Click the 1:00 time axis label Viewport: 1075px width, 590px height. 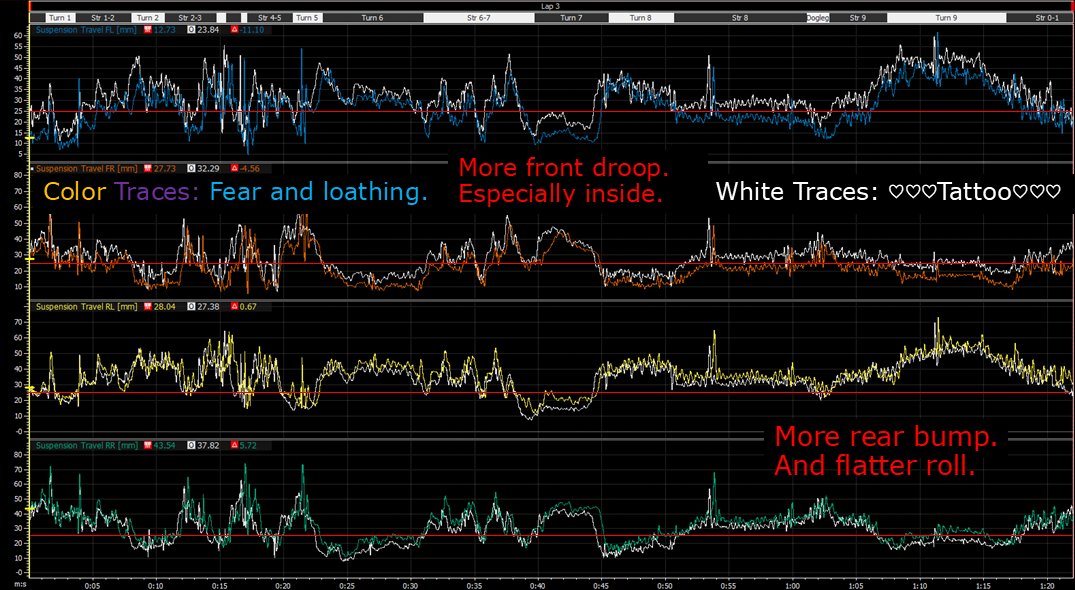click(x=793, y=585)
